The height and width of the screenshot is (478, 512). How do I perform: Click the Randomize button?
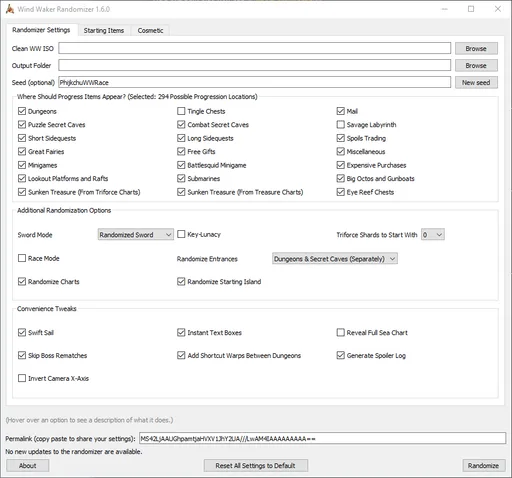tap(484, 466)
